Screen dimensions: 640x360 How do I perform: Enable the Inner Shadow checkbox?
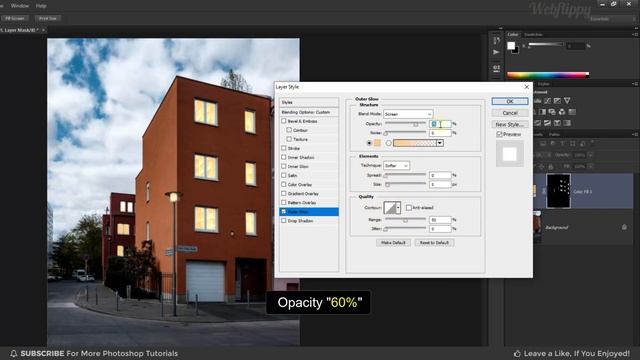284,157
